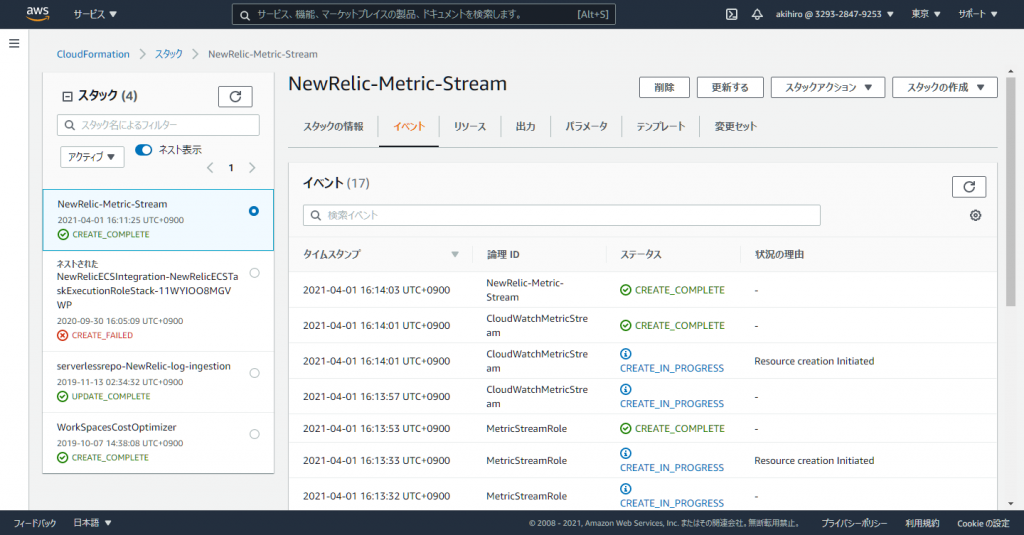Click the 論理 ID column header

(503, 255)
